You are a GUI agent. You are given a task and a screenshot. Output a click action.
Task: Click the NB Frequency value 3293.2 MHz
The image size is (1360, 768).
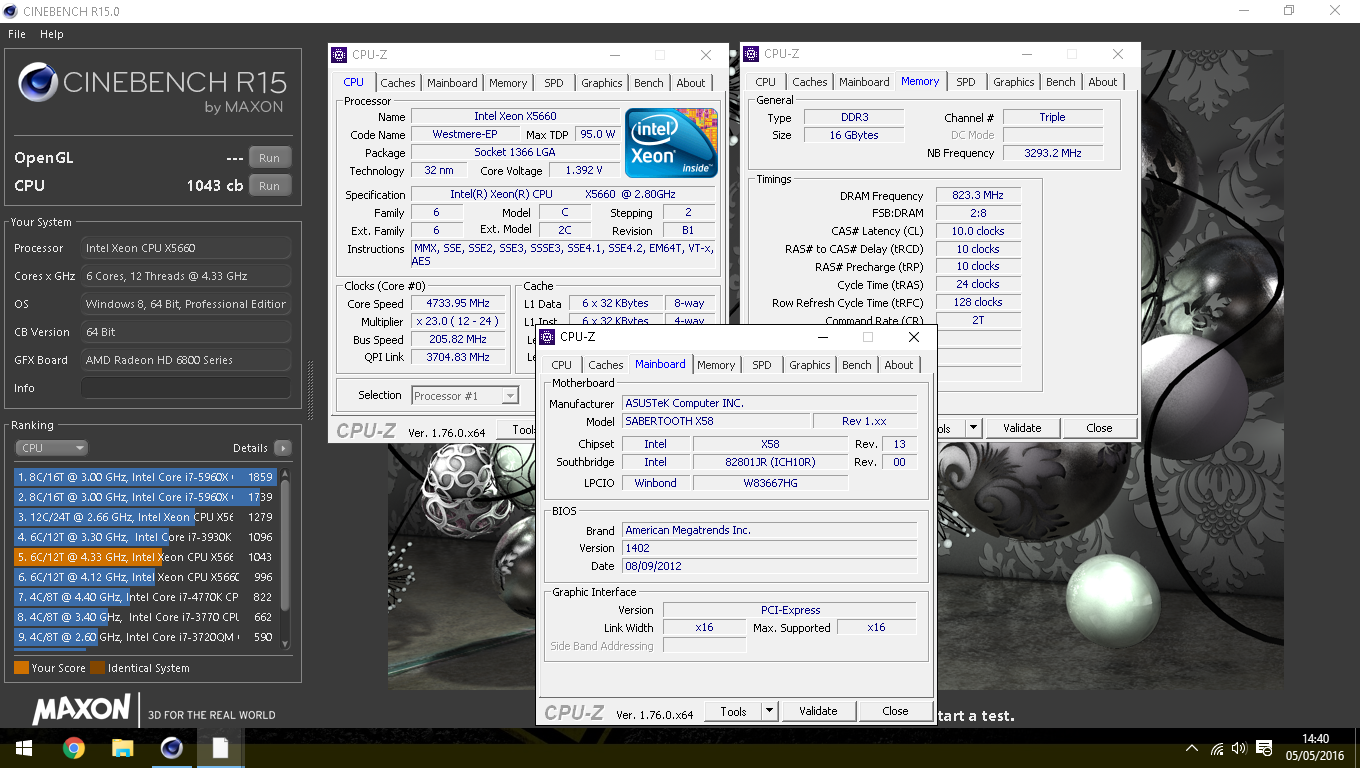[x=1053, y=153]
